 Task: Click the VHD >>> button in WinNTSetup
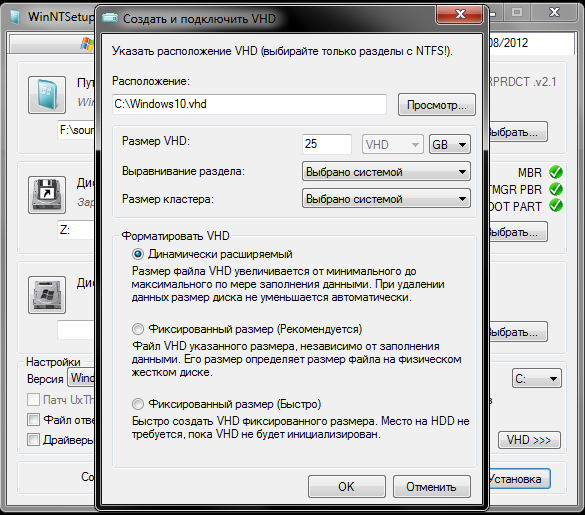coord(529,440)
